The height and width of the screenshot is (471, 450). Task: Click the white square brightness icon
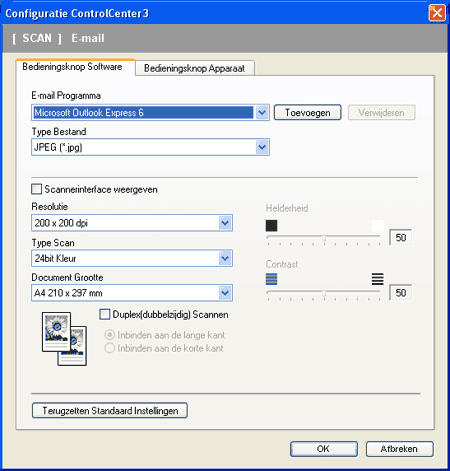tap(377, 226)
